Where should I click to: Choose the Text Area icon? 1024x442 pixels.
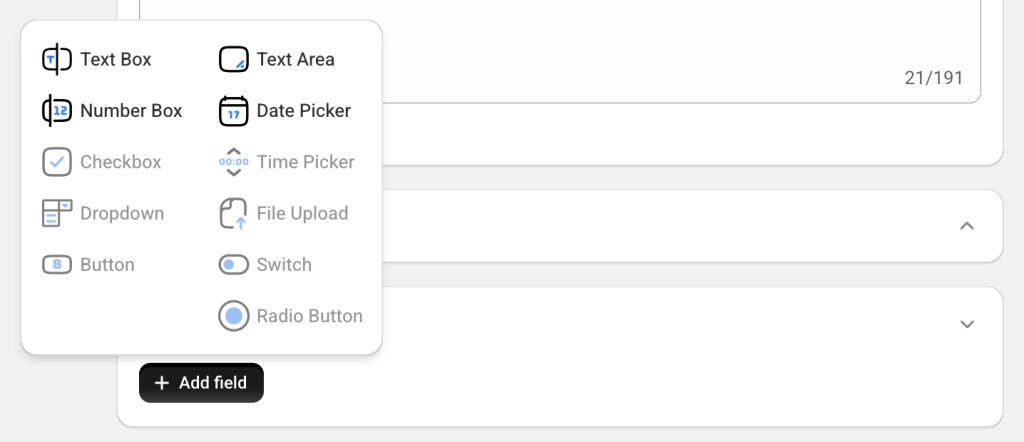(234, 59)
